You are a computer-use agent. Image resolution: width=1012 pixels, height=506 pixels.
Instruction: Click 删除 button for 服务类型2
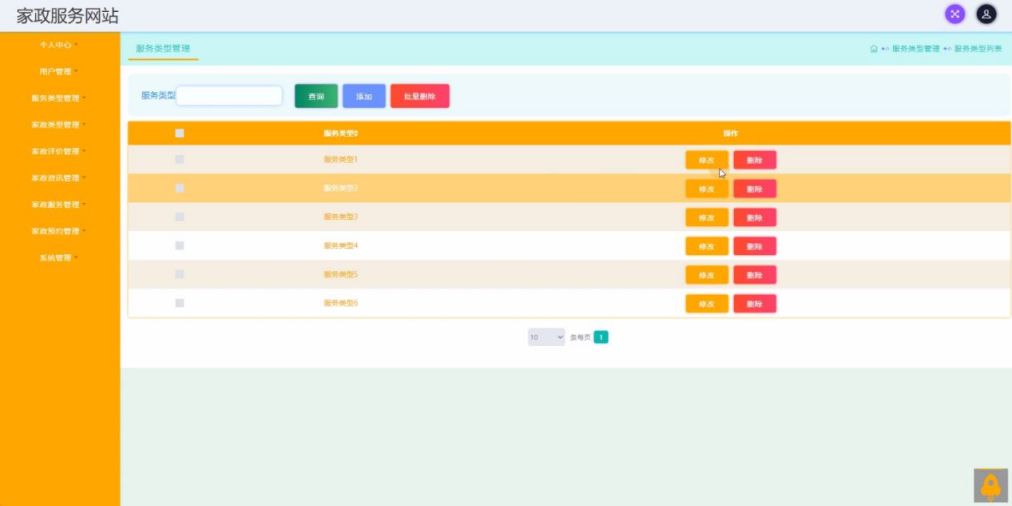[754, 188]
